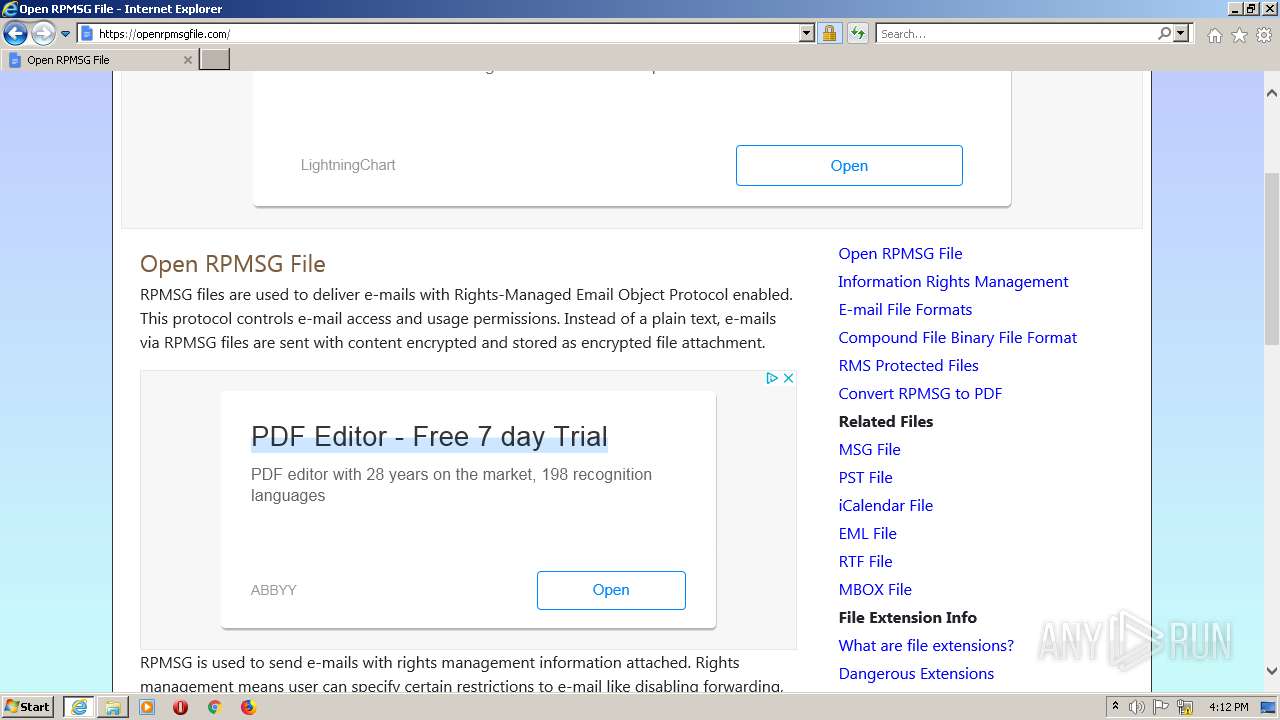The width and height of the screenshot is (1280, 720).
Task: Expand the address bar autocomplete dropdown
Action: (807, 34)
